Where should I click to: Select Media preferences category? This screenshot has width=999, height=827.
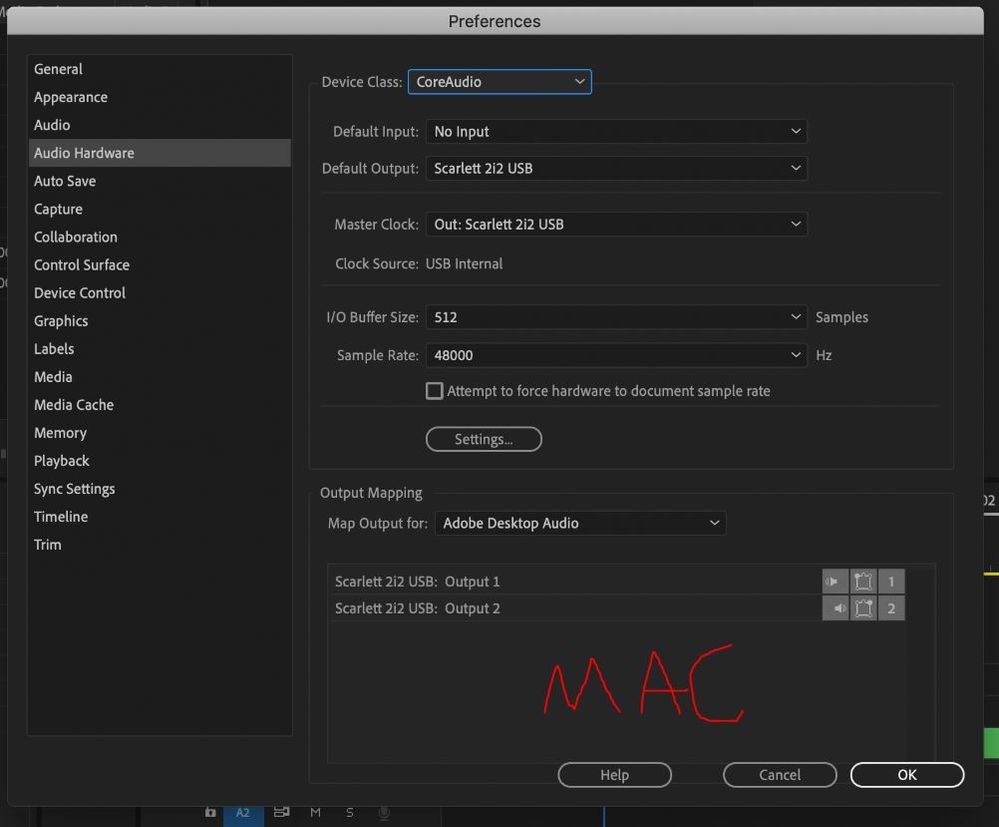(159, 377)
